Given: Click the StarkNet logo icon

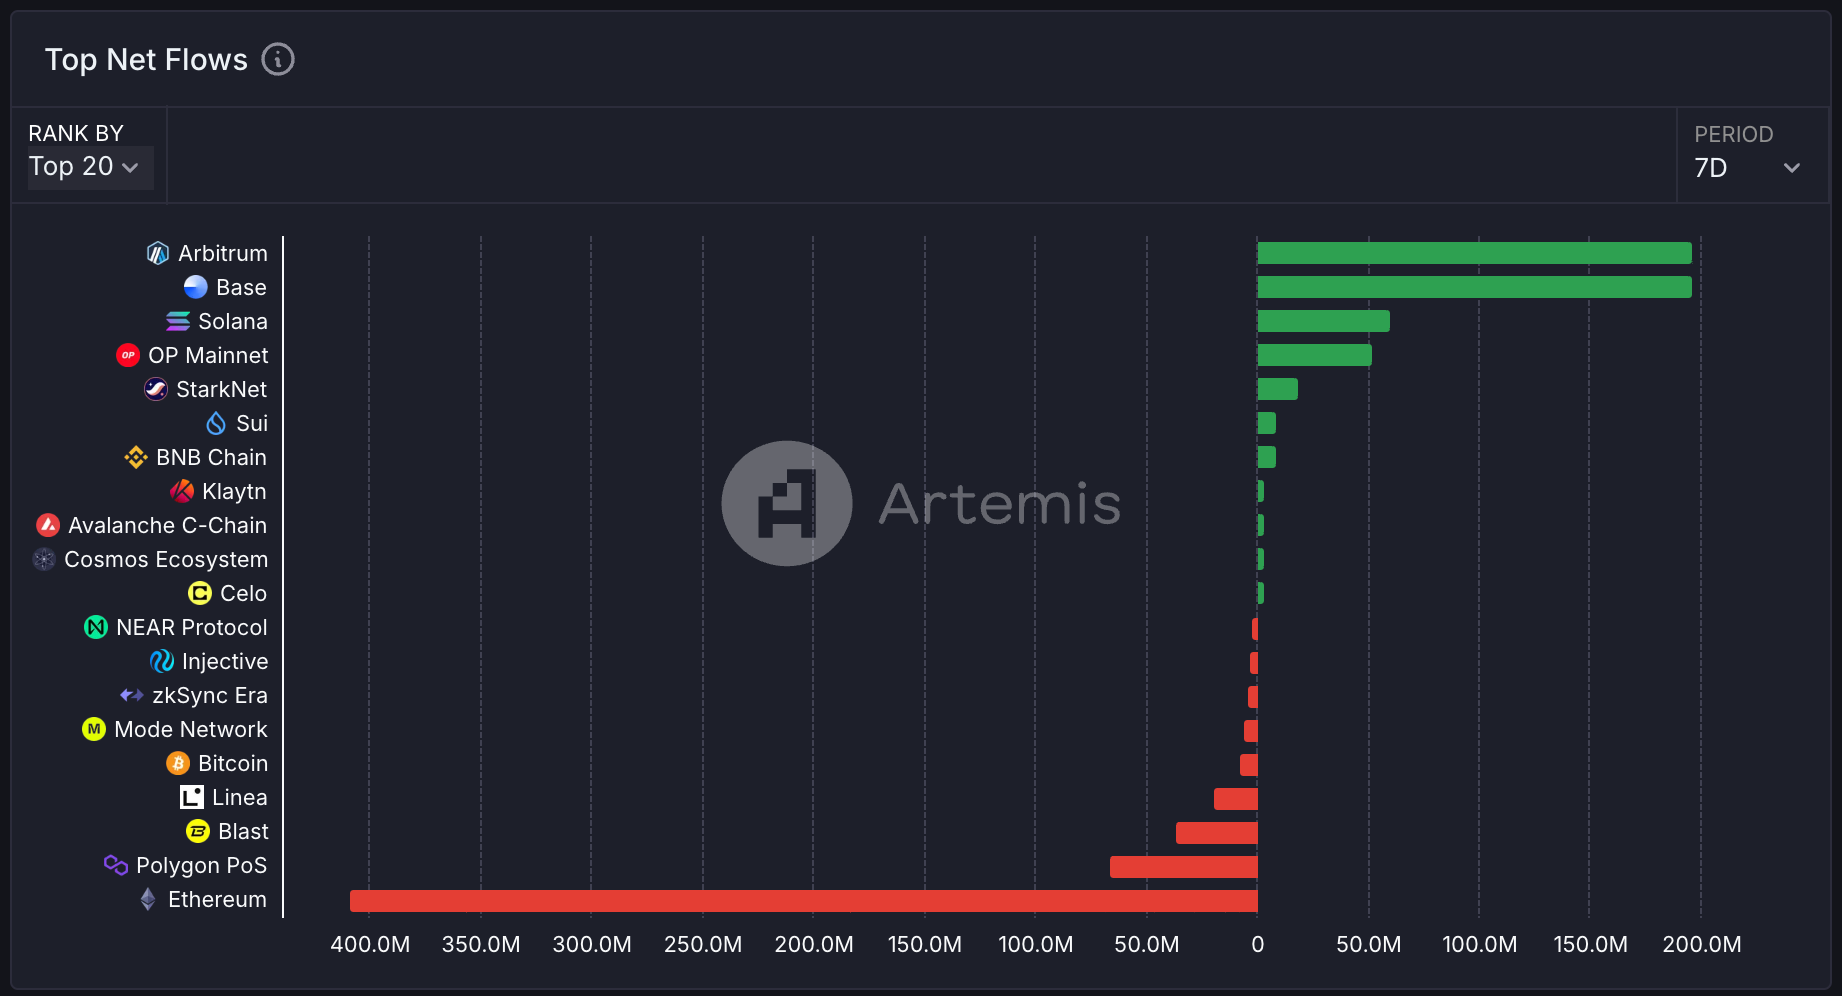Looking at the screenshot, I should click(x=156, y=389).
